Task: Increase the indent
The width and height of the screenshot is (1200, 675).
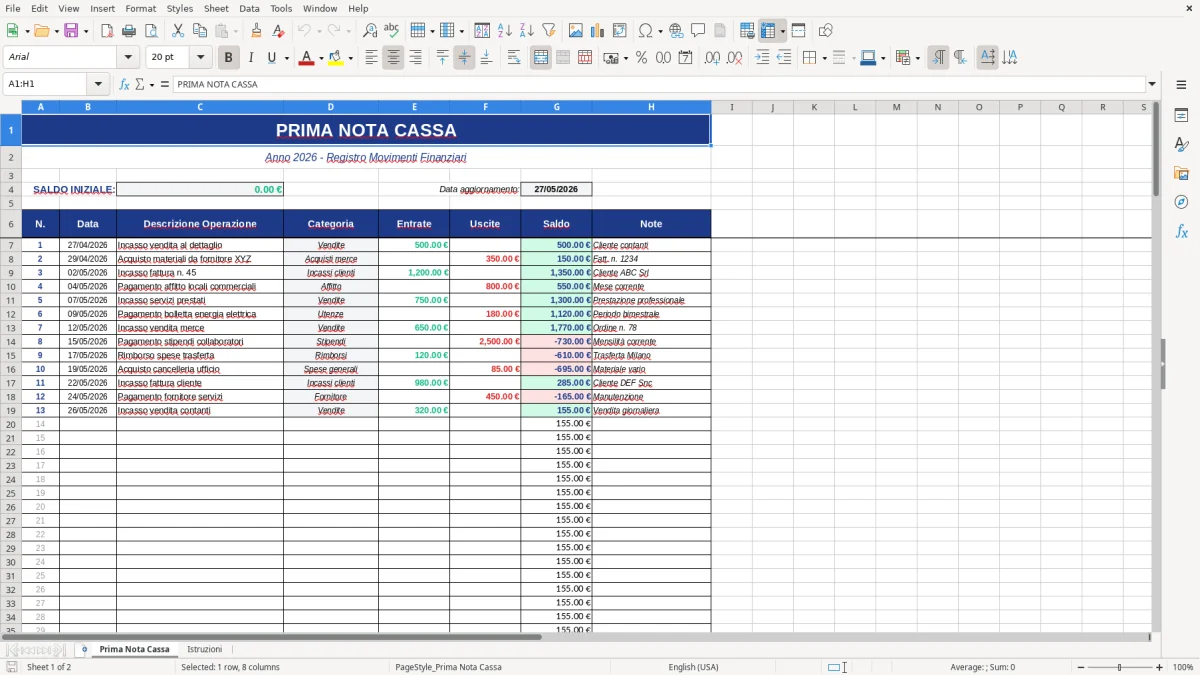Action: pyautogui.click(x=762, y=58)
